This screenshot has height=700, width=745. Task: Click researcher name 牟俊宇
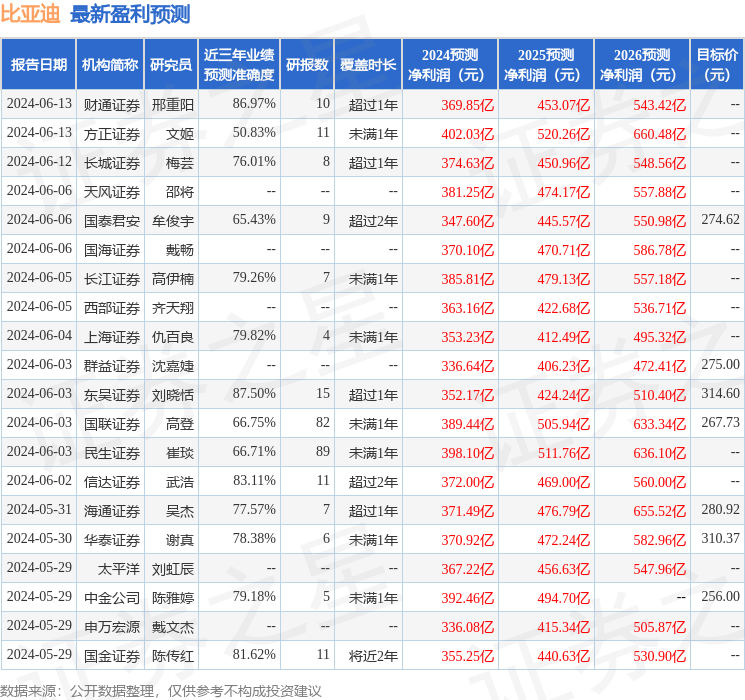[173, 221]
